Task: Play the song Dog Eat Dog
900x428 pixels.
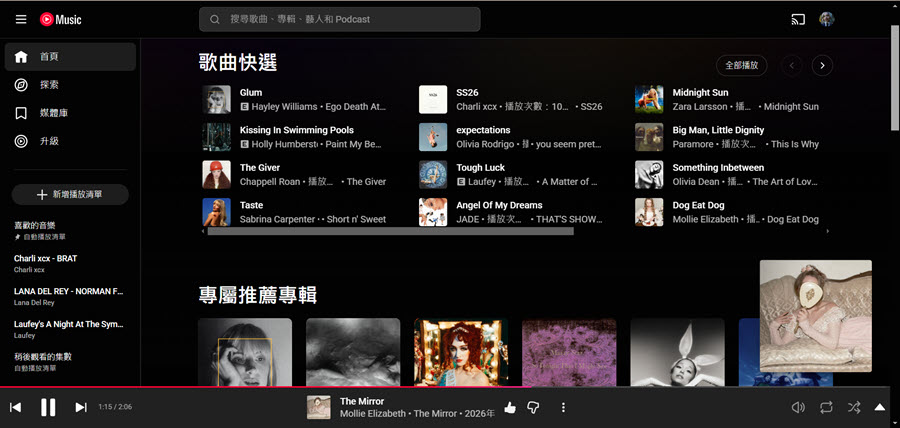Action: tap(699, 205)
